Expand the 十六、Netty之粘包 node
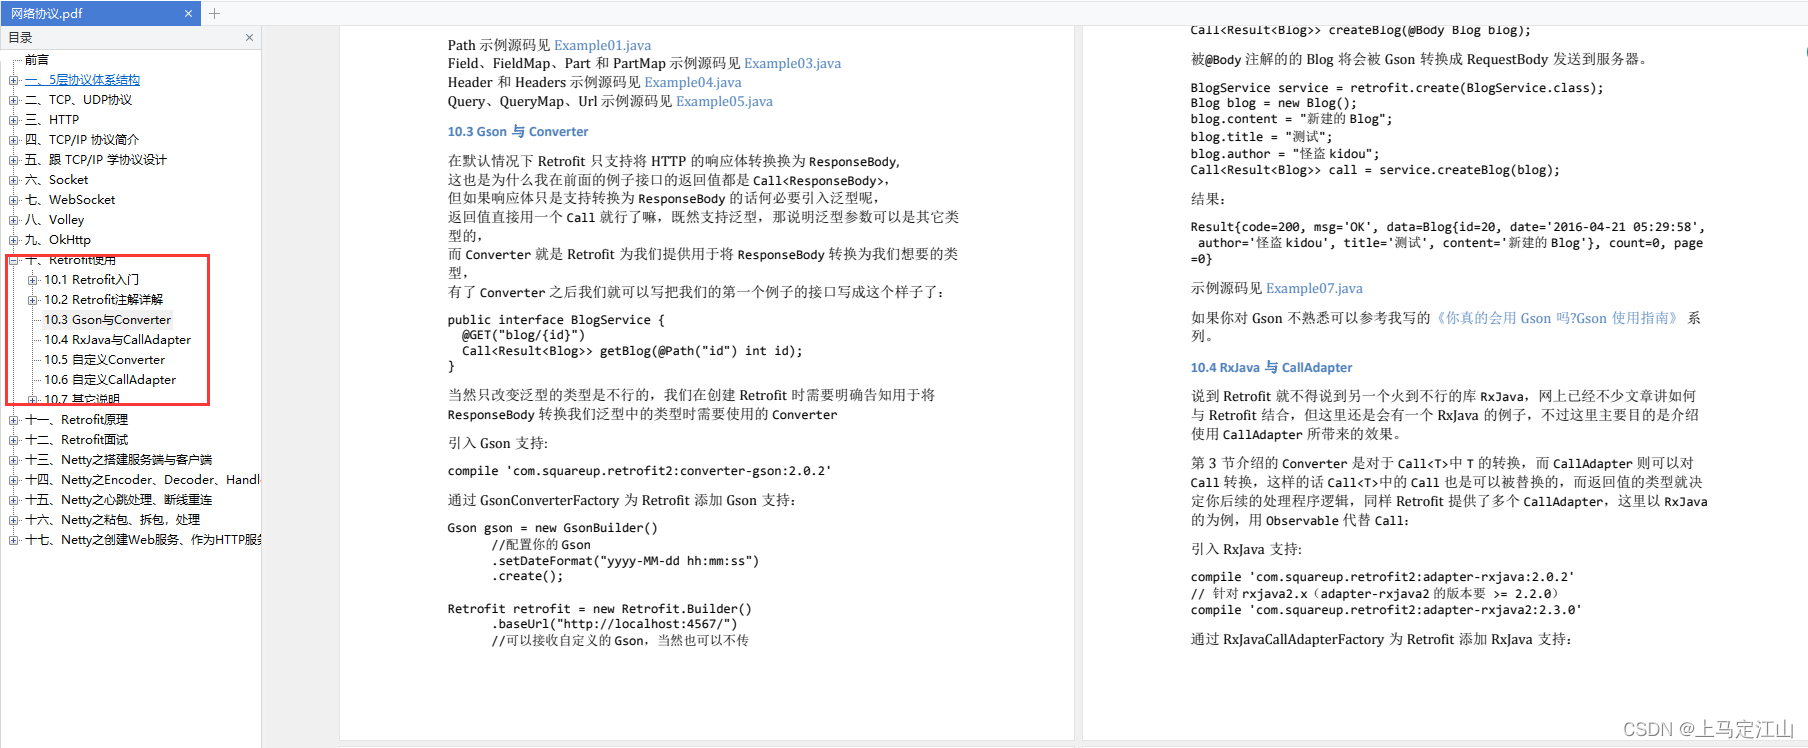The height and width of the screenshot is (748, 1808). 13,520
